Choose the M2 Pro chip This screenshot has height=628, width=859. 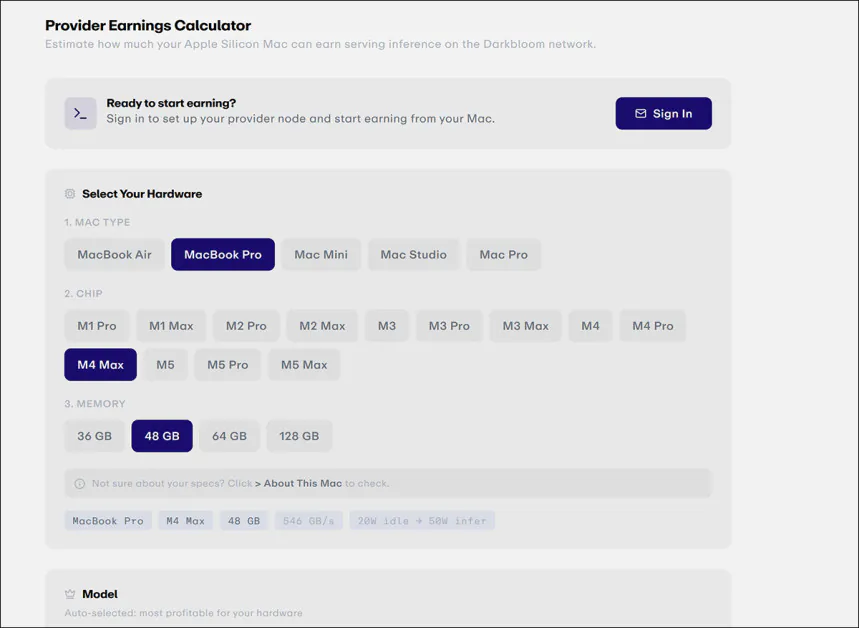click(x=246, y=326)
